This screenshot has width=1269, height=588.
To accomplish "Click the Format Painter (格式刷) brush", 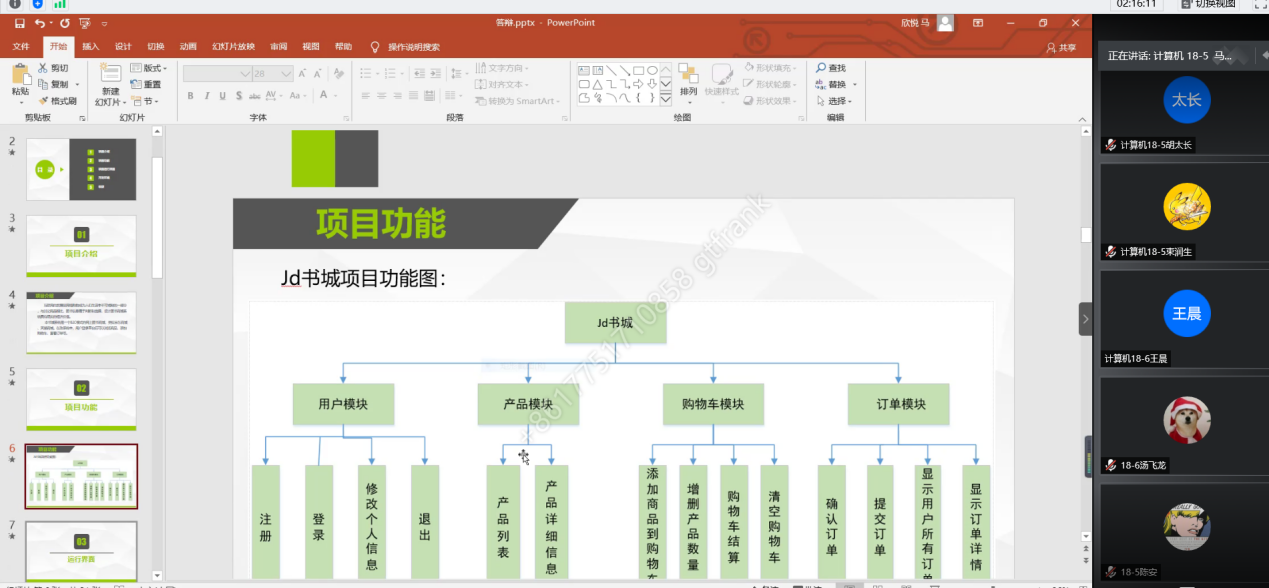I will [x=44, y=101].
